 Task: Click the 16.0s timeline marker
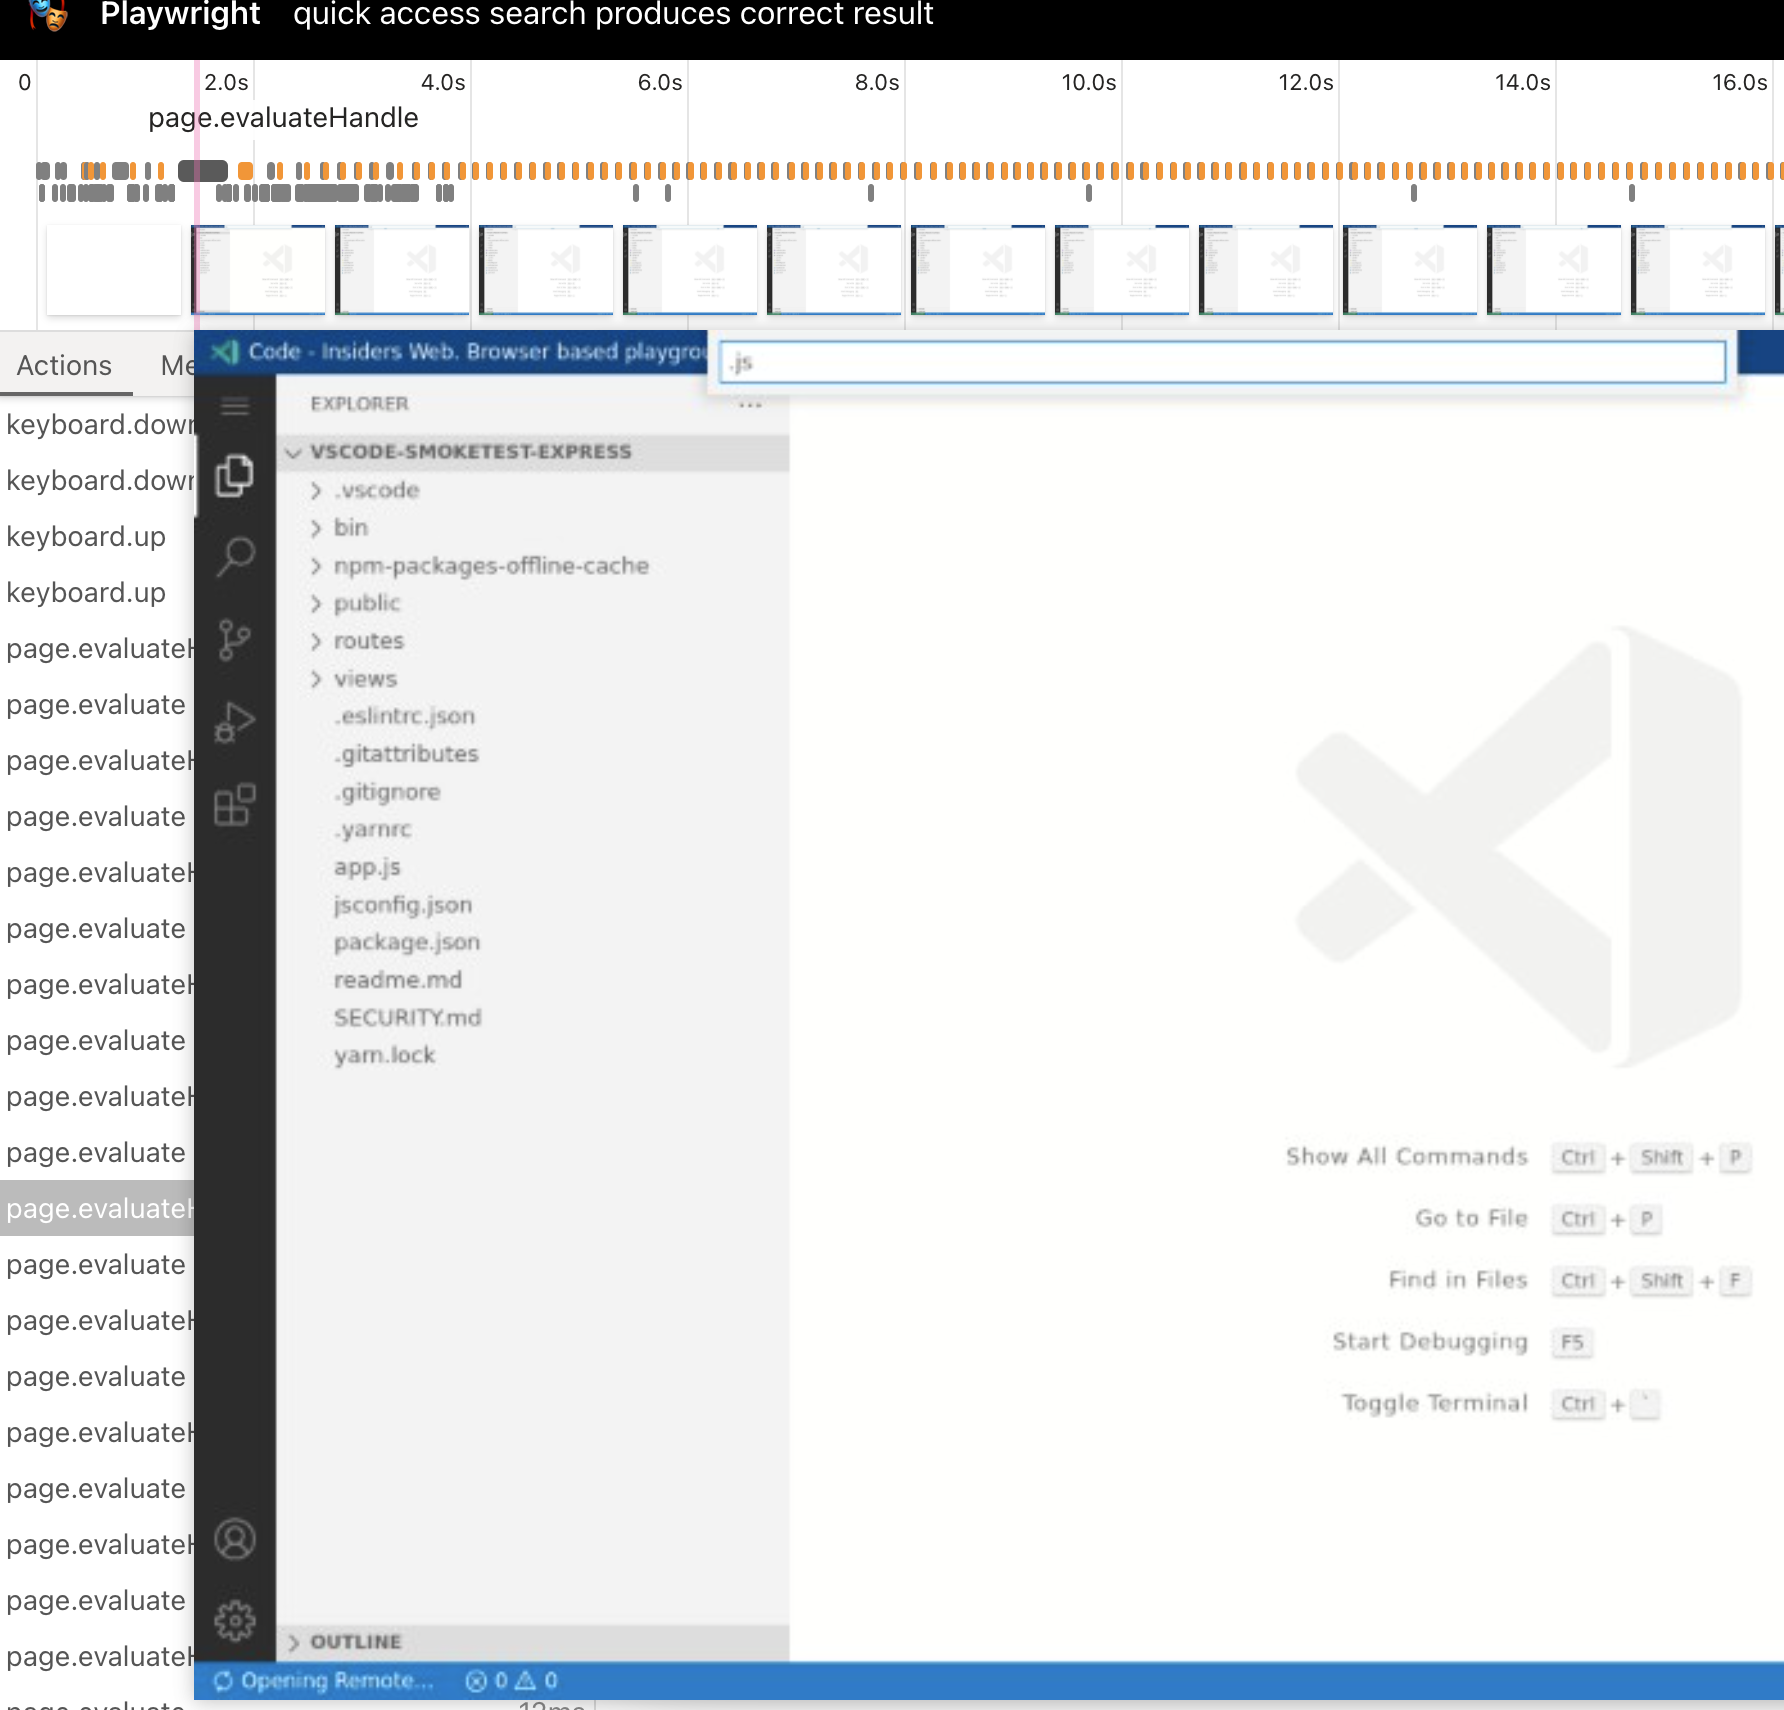click(x=1739, y=83)
